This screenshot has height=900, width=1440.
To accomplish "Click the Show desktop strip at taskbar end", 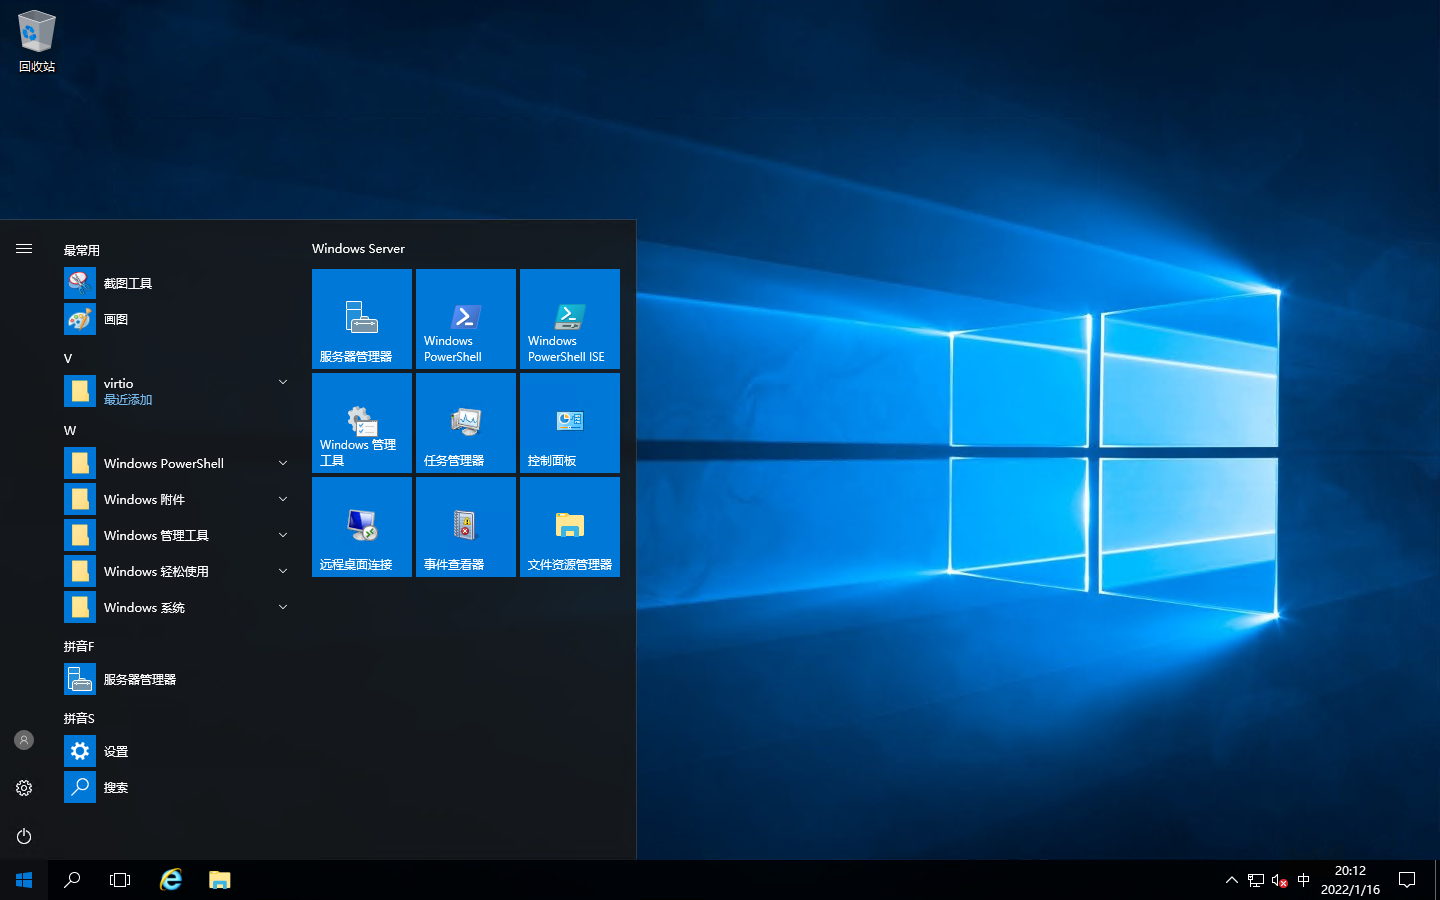I will (x=1437, y=880).
